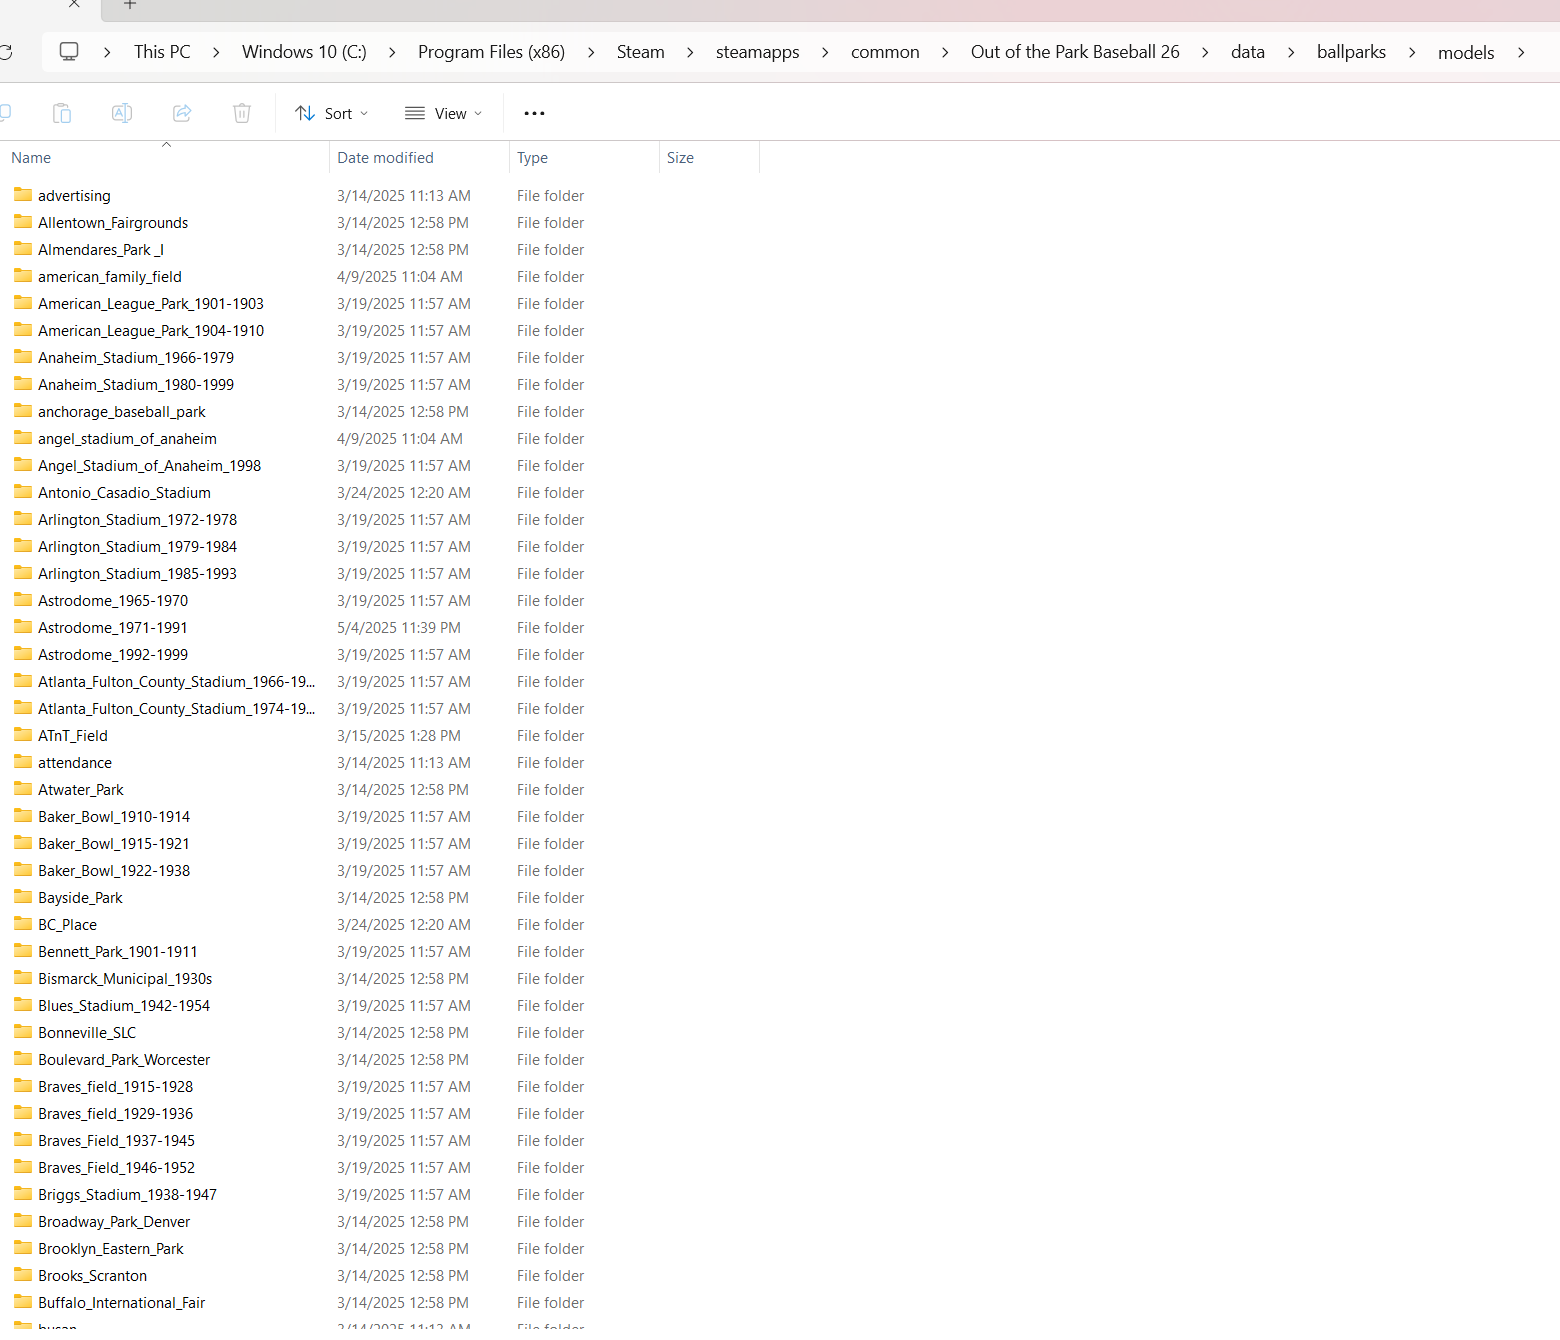Sort by the Date modified column header
The height and width of the screenshot is (1340, 1560).
click(x=385, y=158)
